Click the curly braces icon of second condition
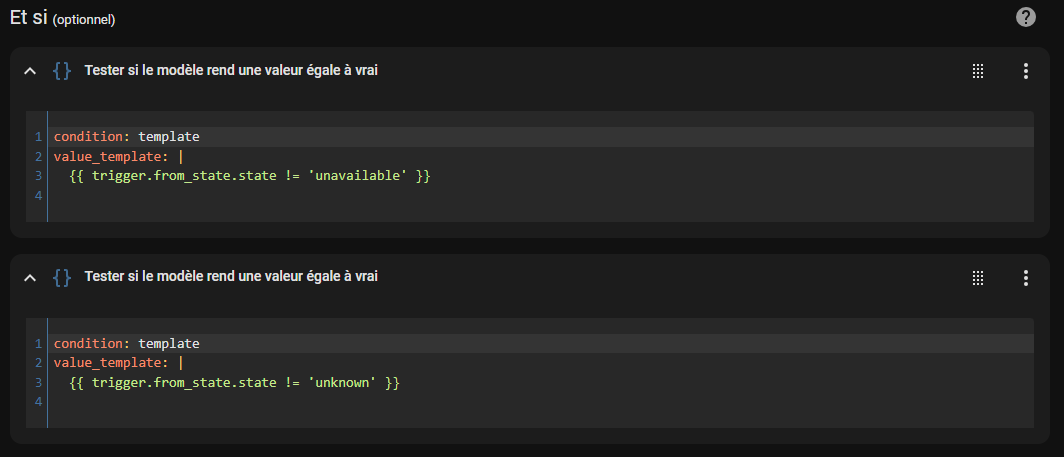Image resolution: width=1064 pixels, height=457 pixels. point(62,277)
